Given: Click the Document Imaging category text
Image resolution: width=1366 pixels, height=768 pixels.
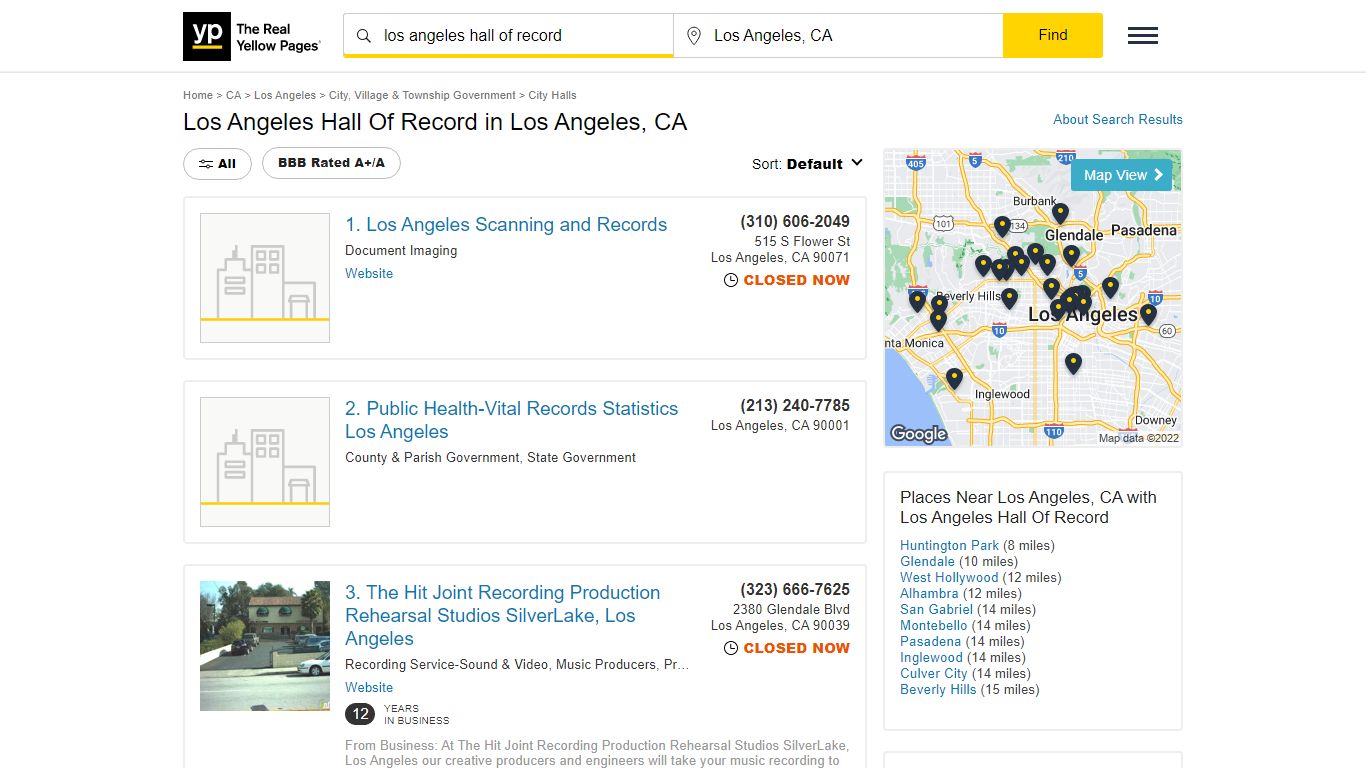Looking at the screenshot, I should 401,250.
